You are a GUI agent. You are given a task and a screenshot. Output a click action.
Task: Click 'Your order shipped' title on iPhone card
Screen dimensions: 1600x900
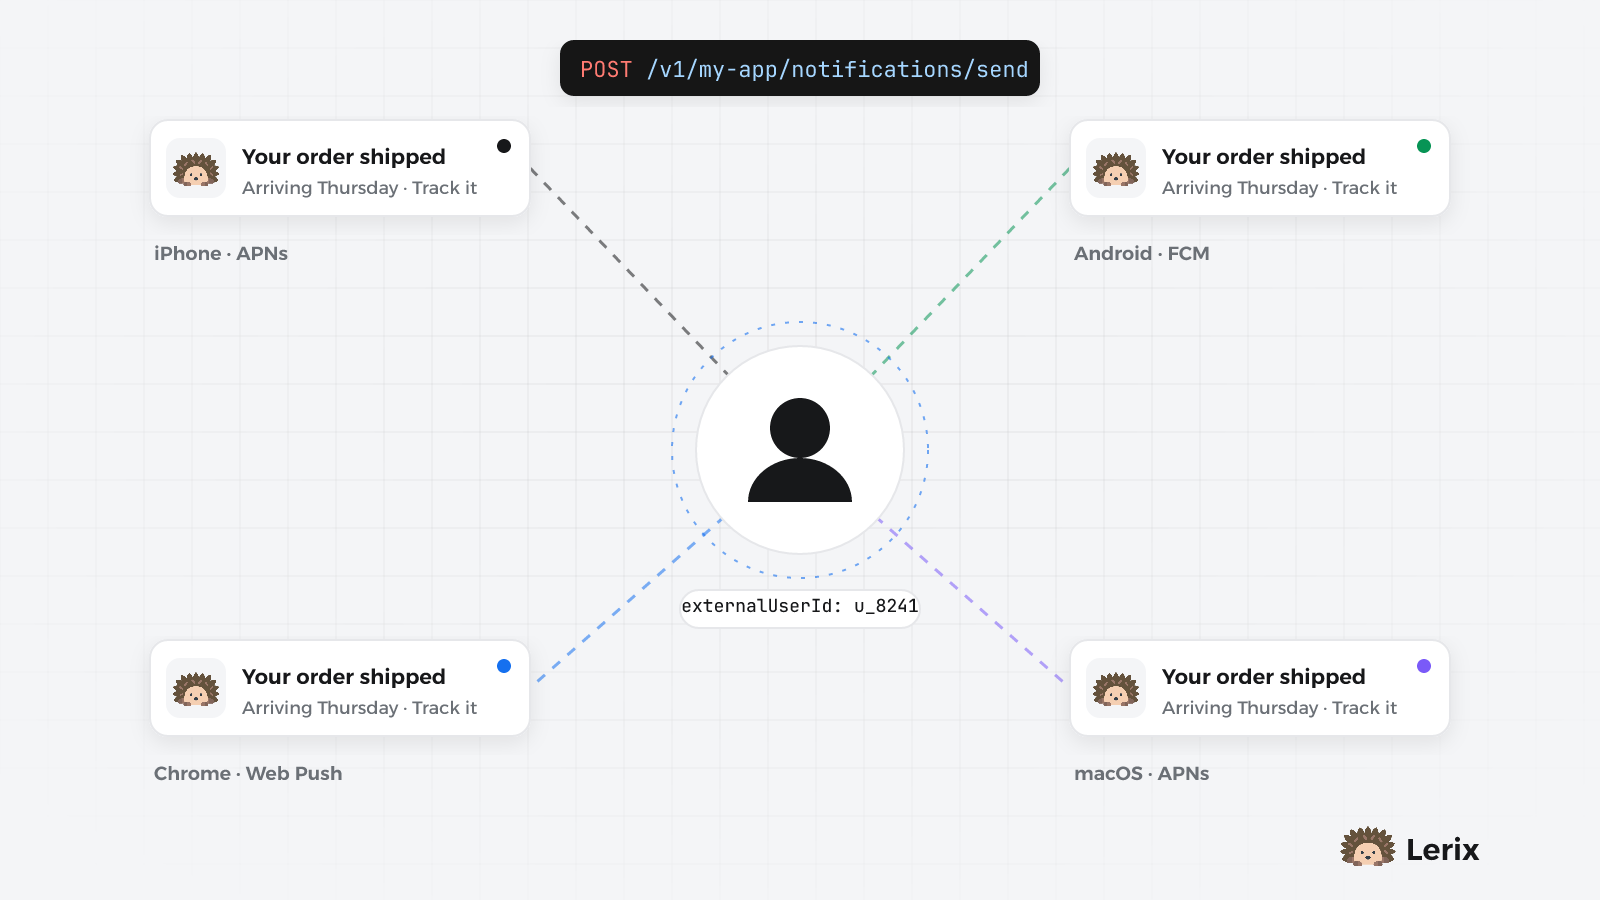344,157
